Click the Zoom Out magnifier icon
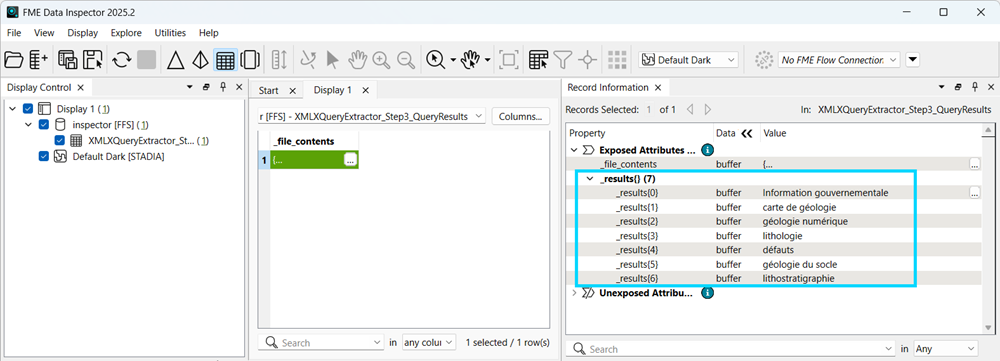 coord(406,60)
